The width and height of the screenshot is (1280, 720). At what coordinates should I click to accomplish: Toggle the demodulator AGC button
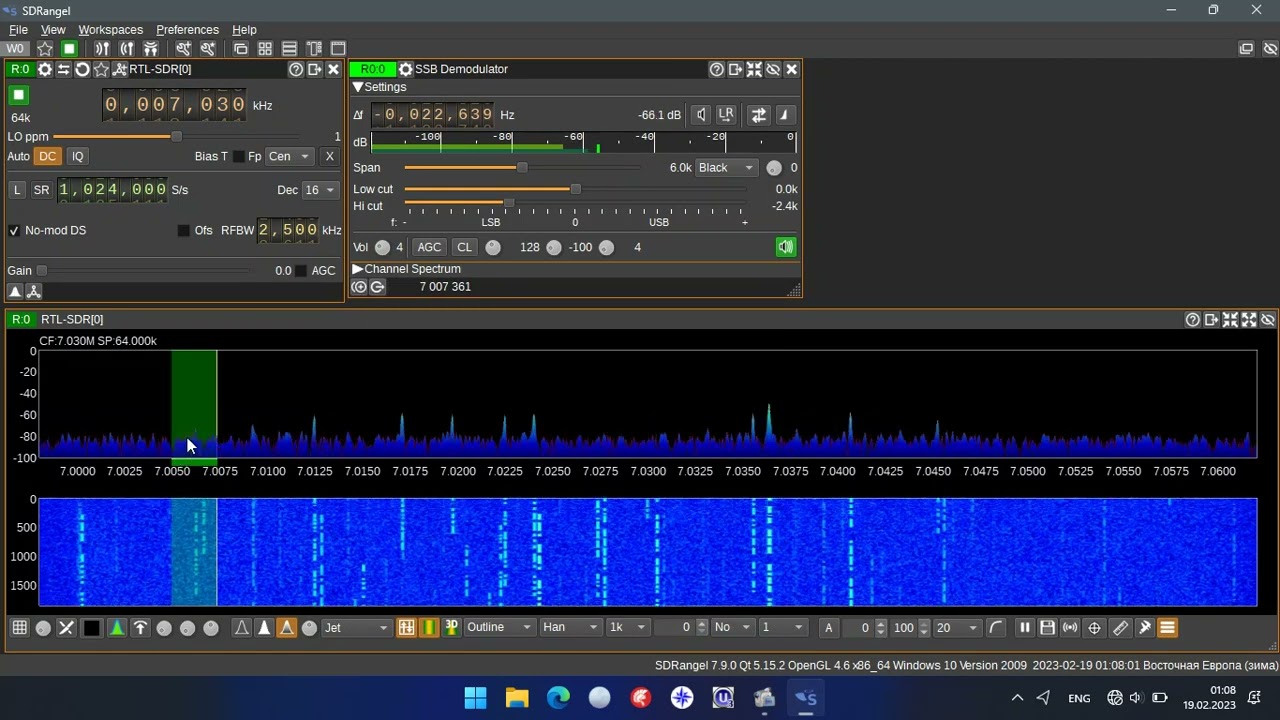pos(429,247)
